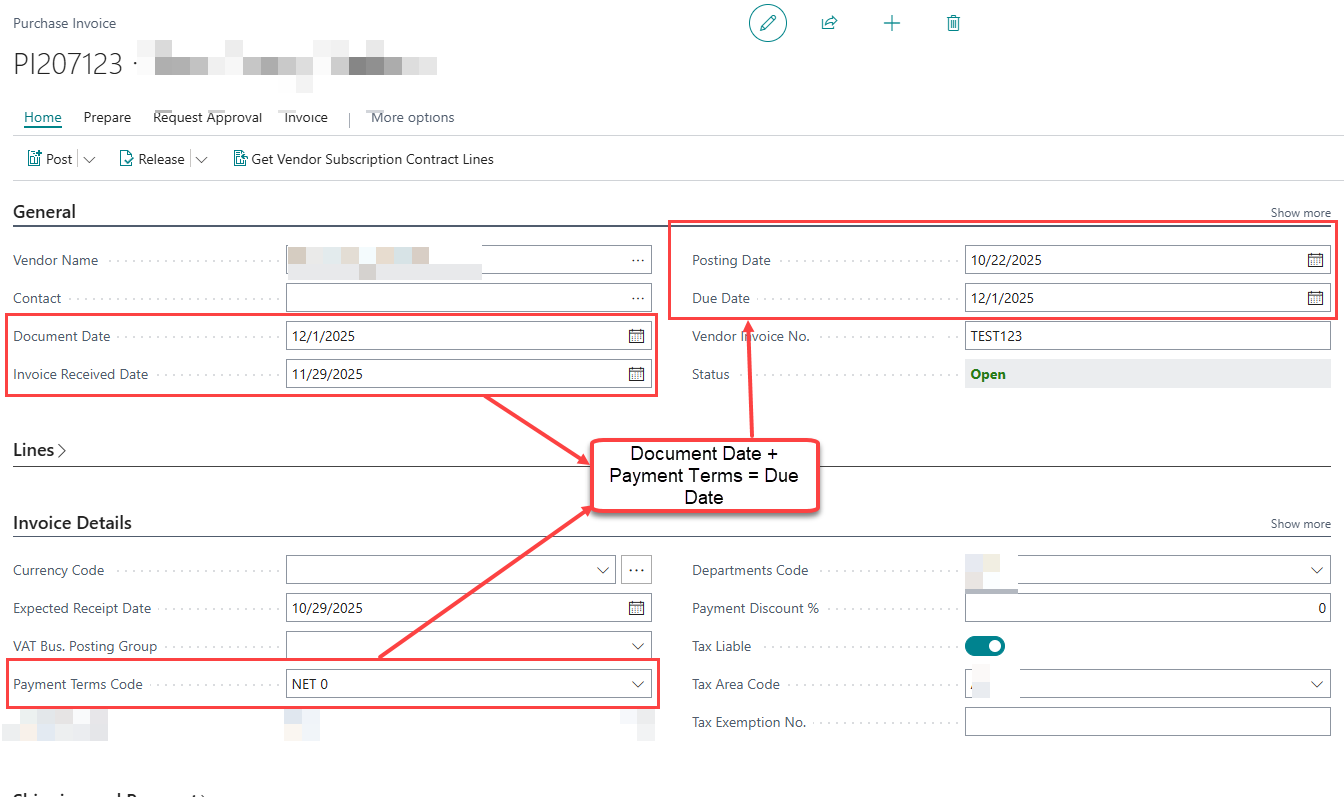Click the trash delete icon
1344x797 pixels.
953,23
